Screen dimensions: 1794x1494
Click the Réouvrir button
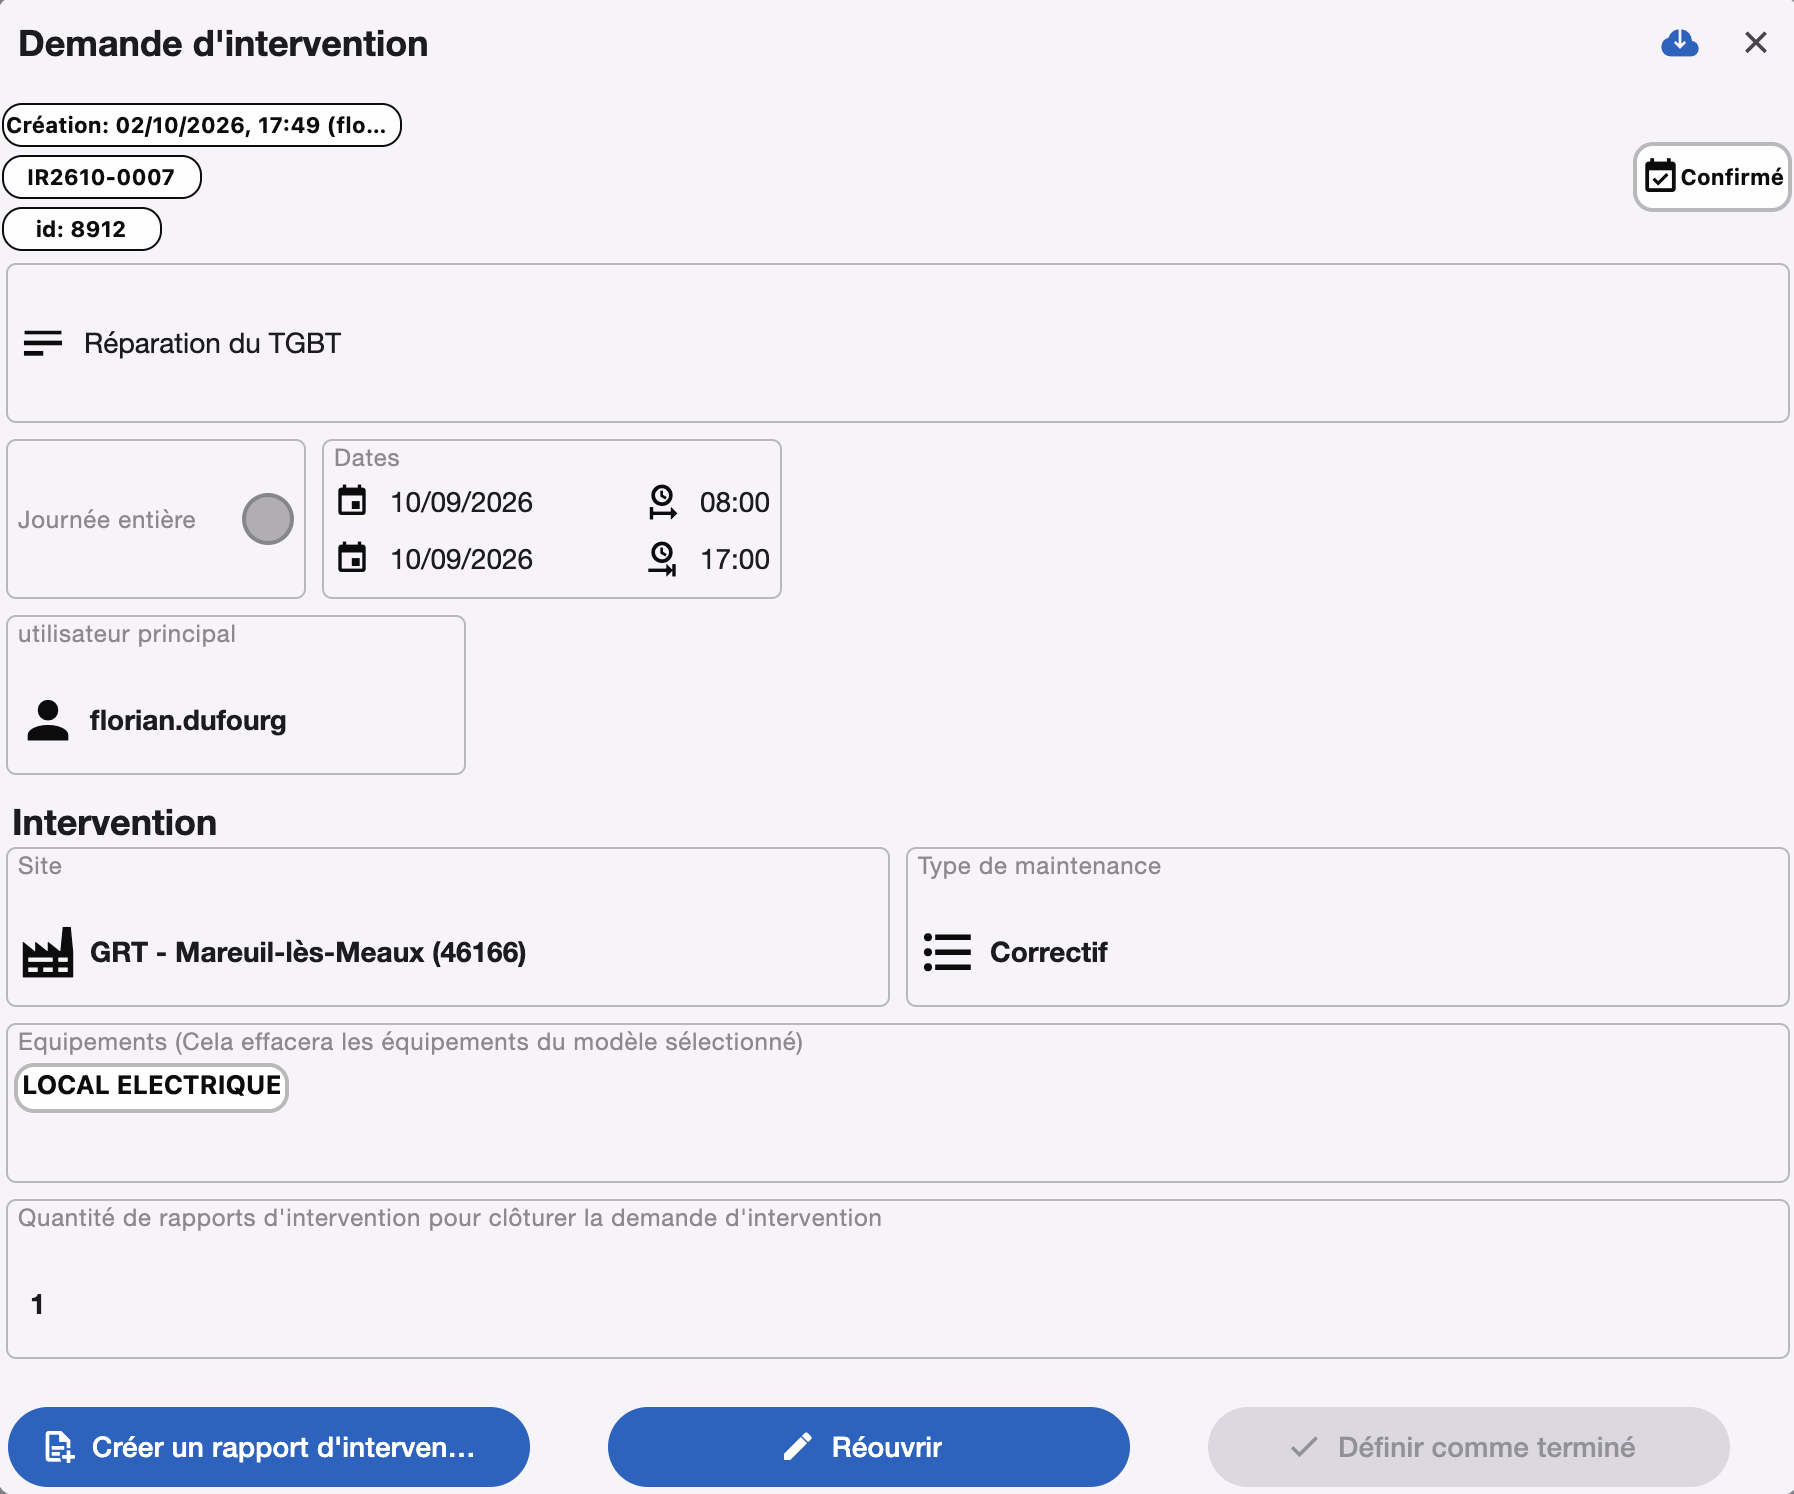869,1447
